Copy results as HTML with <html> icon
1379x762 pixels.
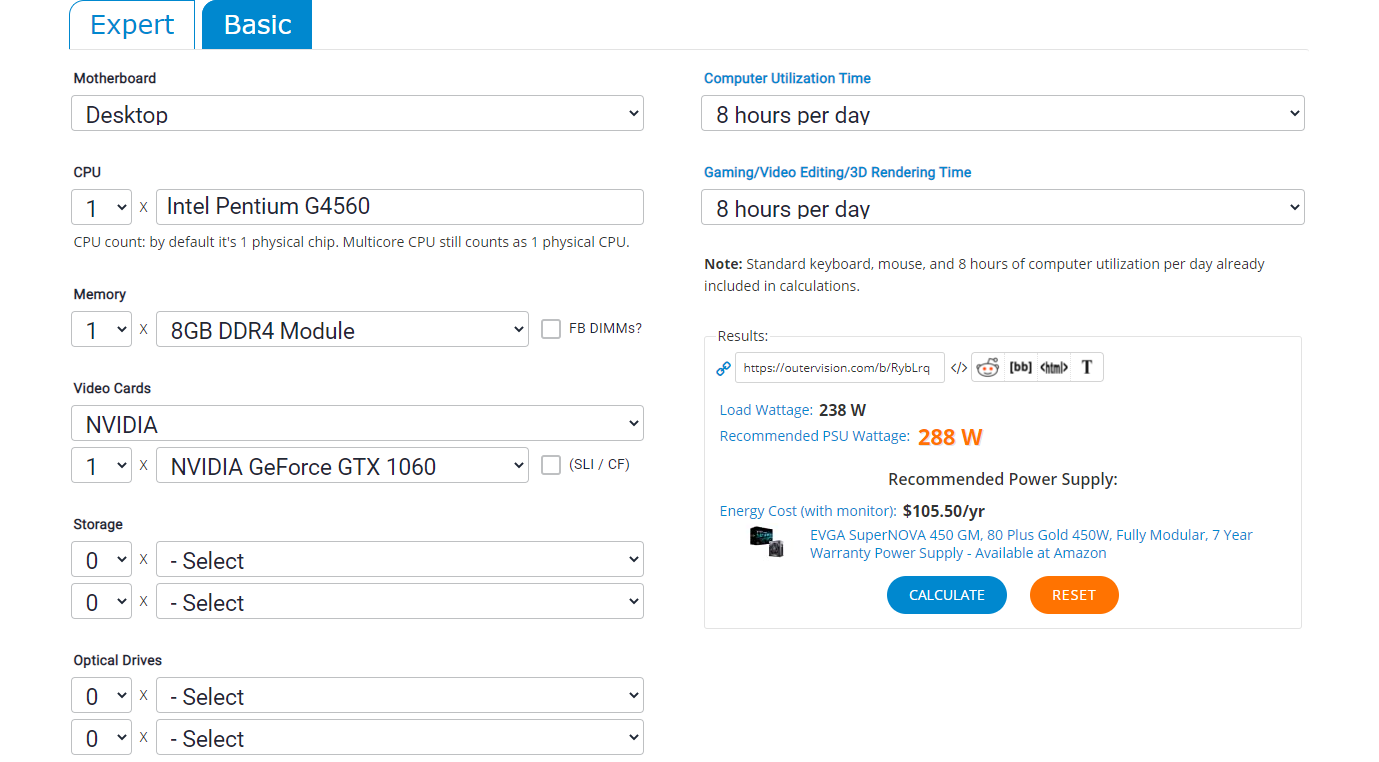[x=1054, y=367]
